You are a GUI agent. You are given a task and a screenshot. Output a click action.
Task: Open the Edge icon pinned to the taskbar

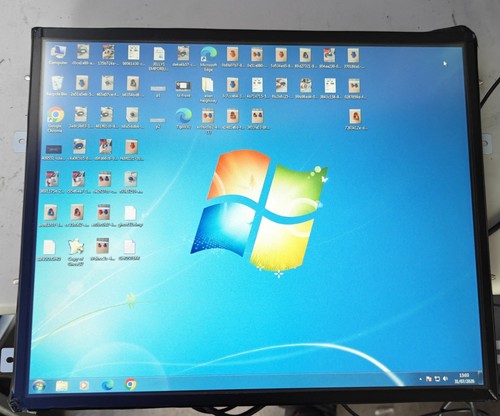click(x=107, y=385)
